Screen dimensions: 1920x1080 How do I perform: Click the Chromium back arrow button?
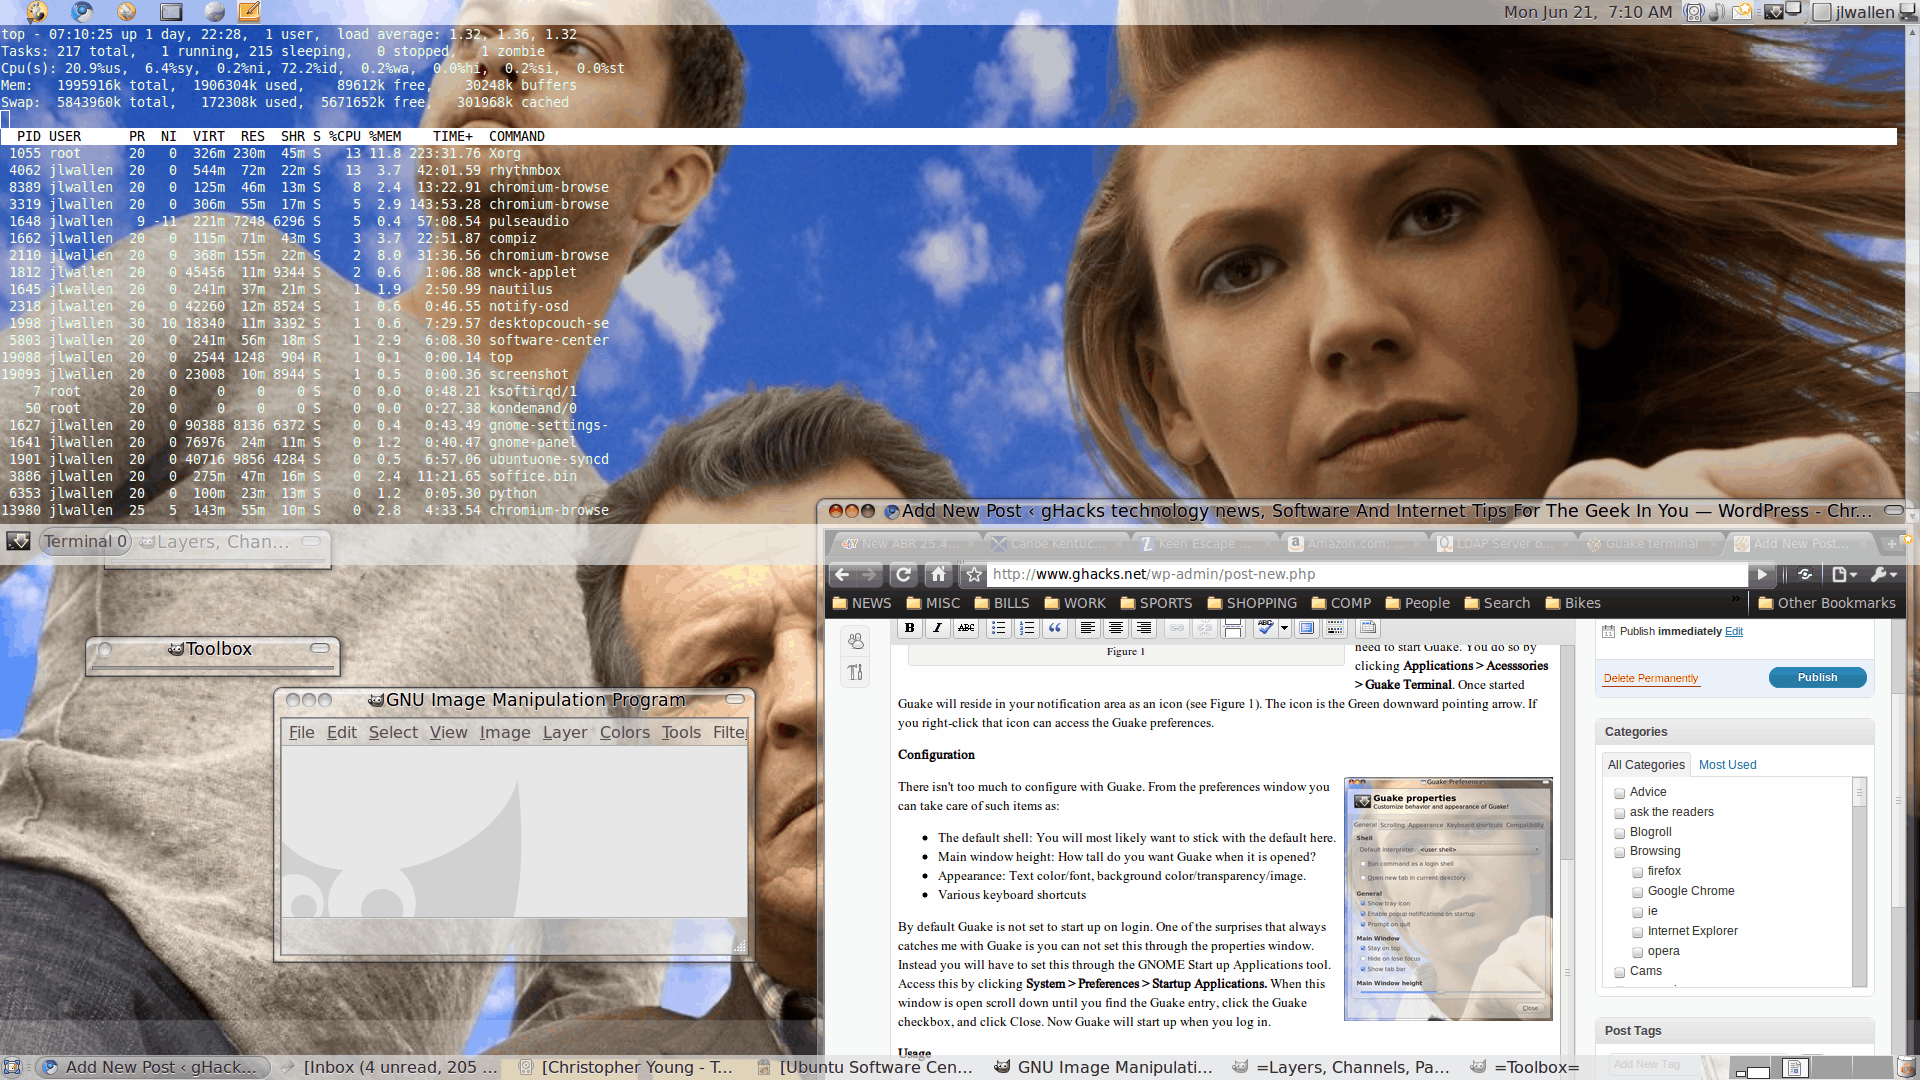842,574
